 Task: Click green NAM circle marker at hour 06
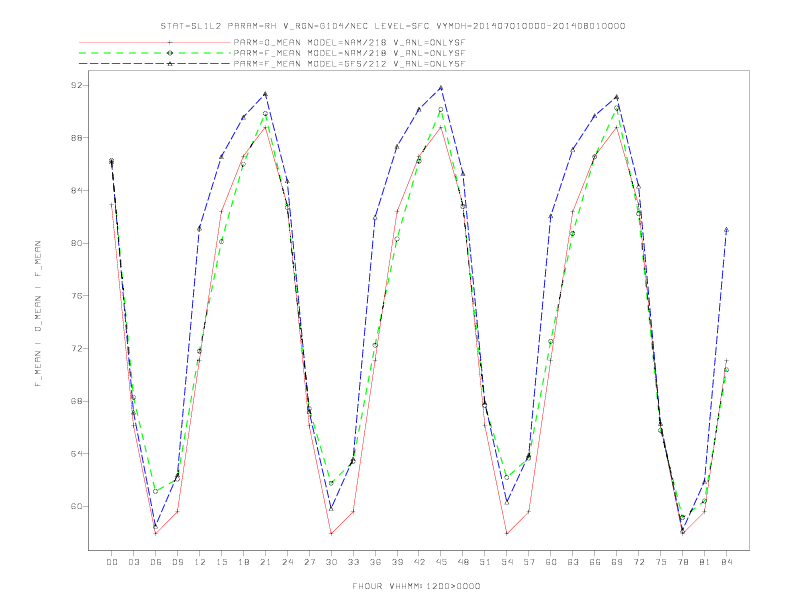coord(156,491)
